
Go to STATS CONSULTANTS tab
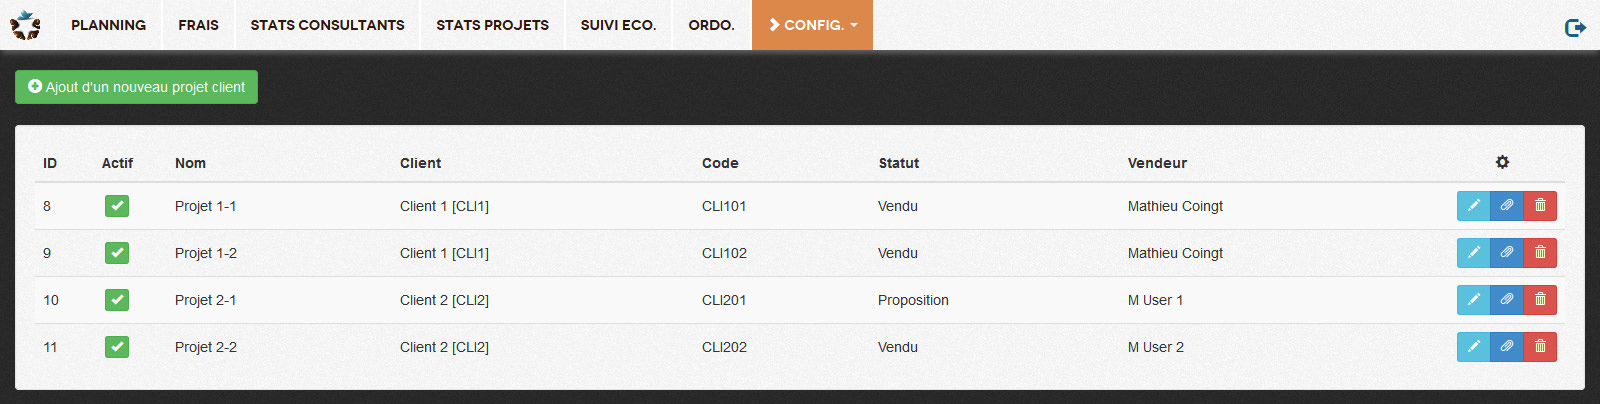pos(327,25)
